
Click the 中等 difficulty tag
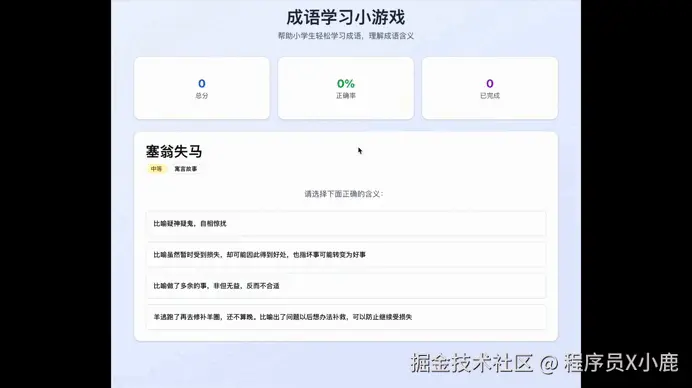click(156, 169)
